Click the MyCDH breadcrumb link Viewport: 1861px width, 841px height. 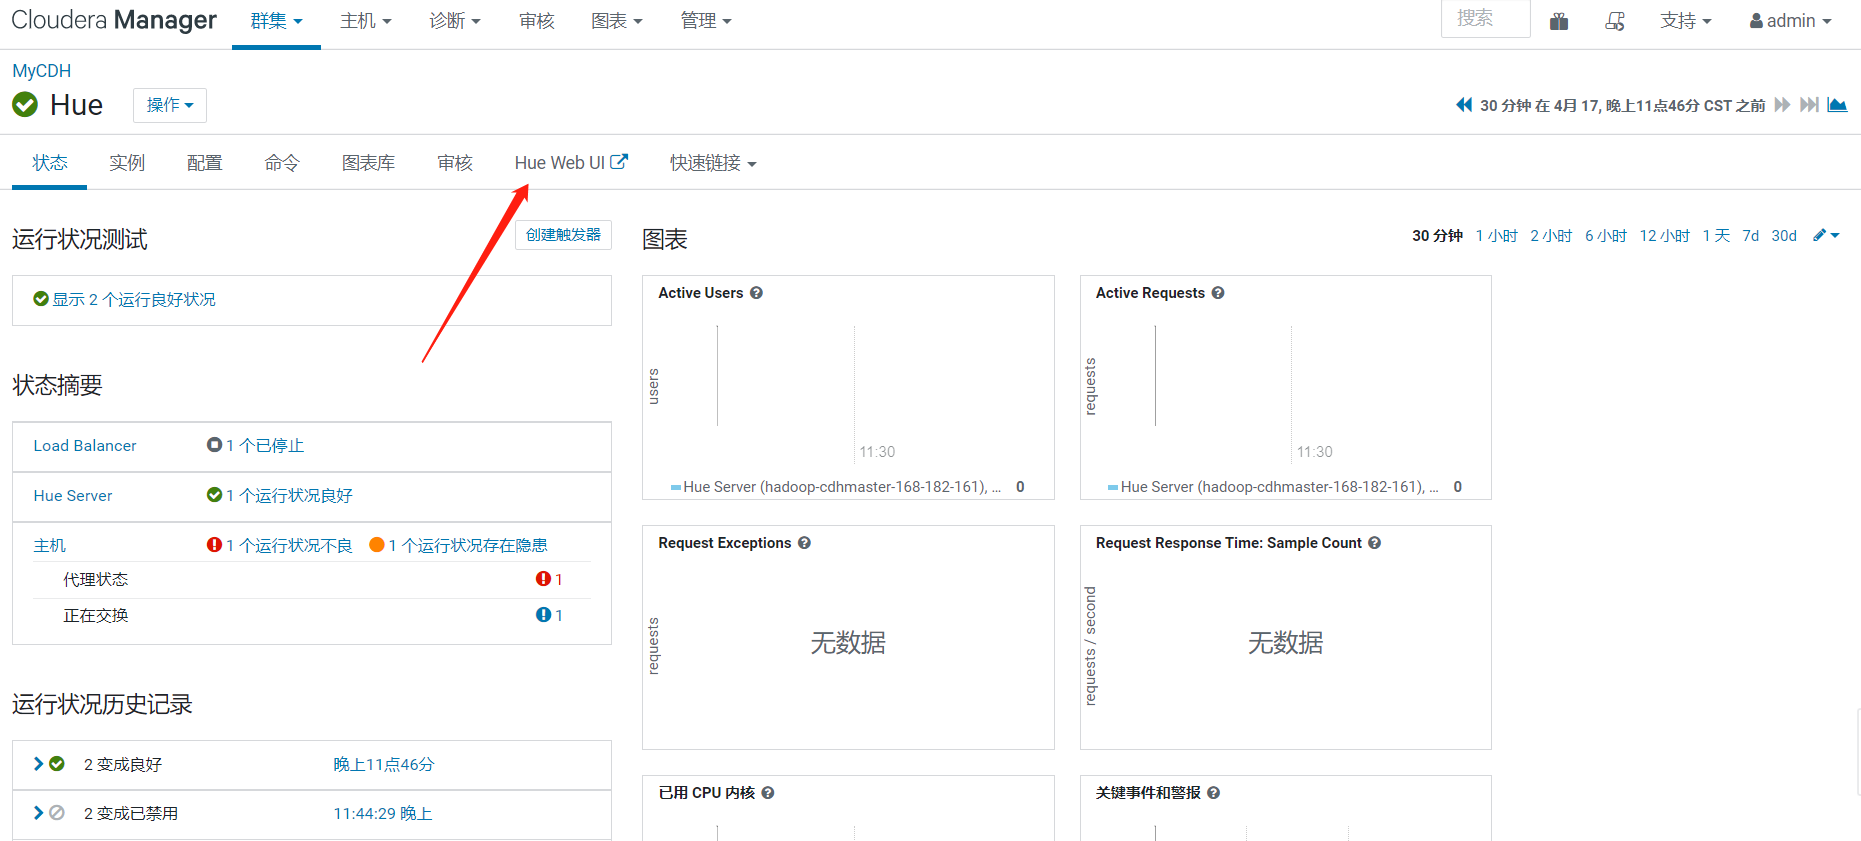click(41, 71)
